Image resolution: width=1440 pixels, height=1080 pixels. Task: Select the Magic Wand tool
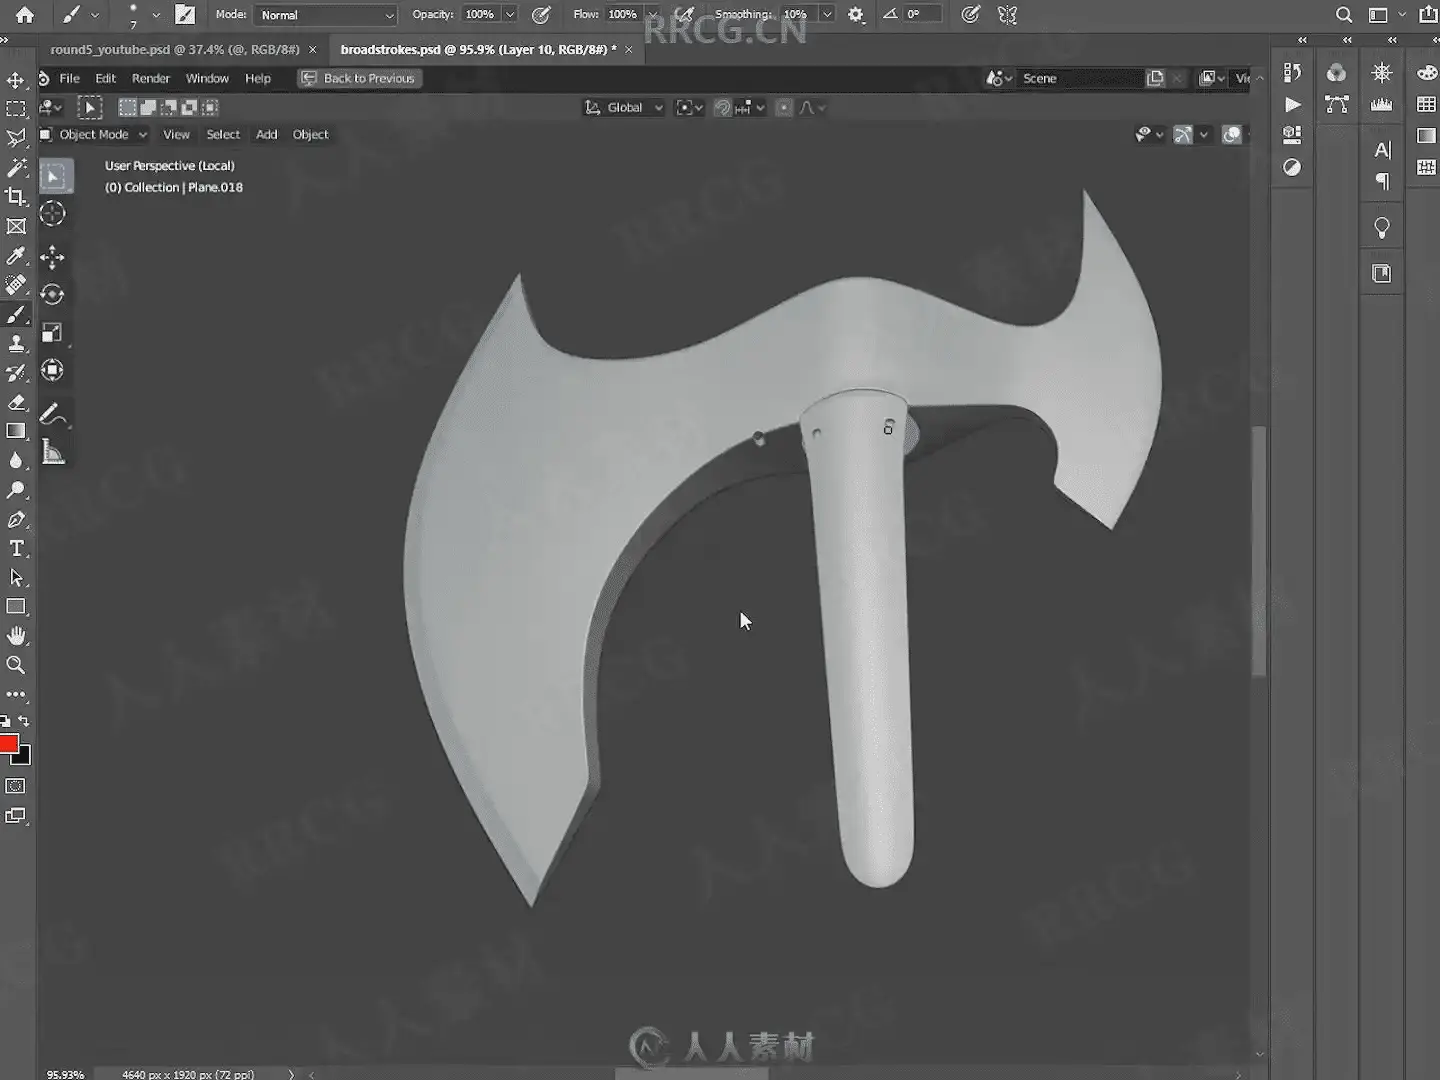(16, 167)
